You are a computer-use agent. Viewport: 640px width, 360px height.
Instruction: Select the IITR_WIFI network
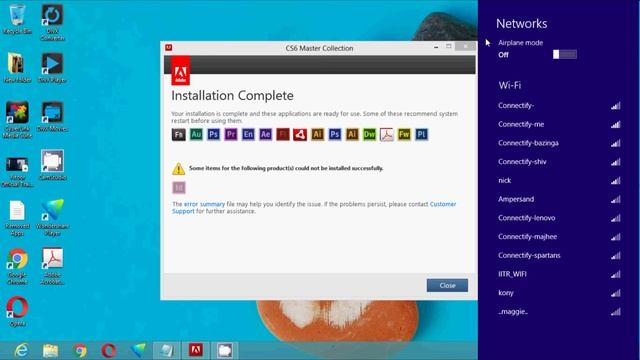click(x=559, y=274)
